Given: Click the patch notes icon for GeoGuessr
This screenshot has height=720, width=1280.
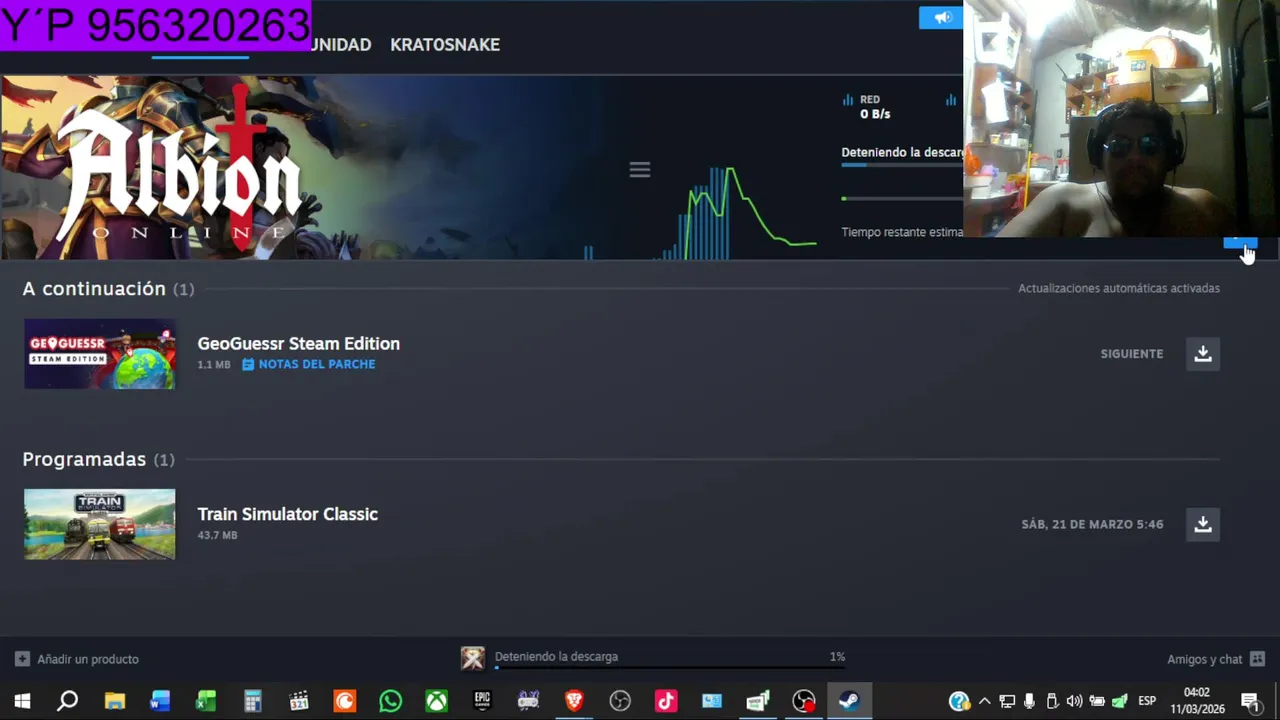Looking at the screenshot, I should [248, 365].
